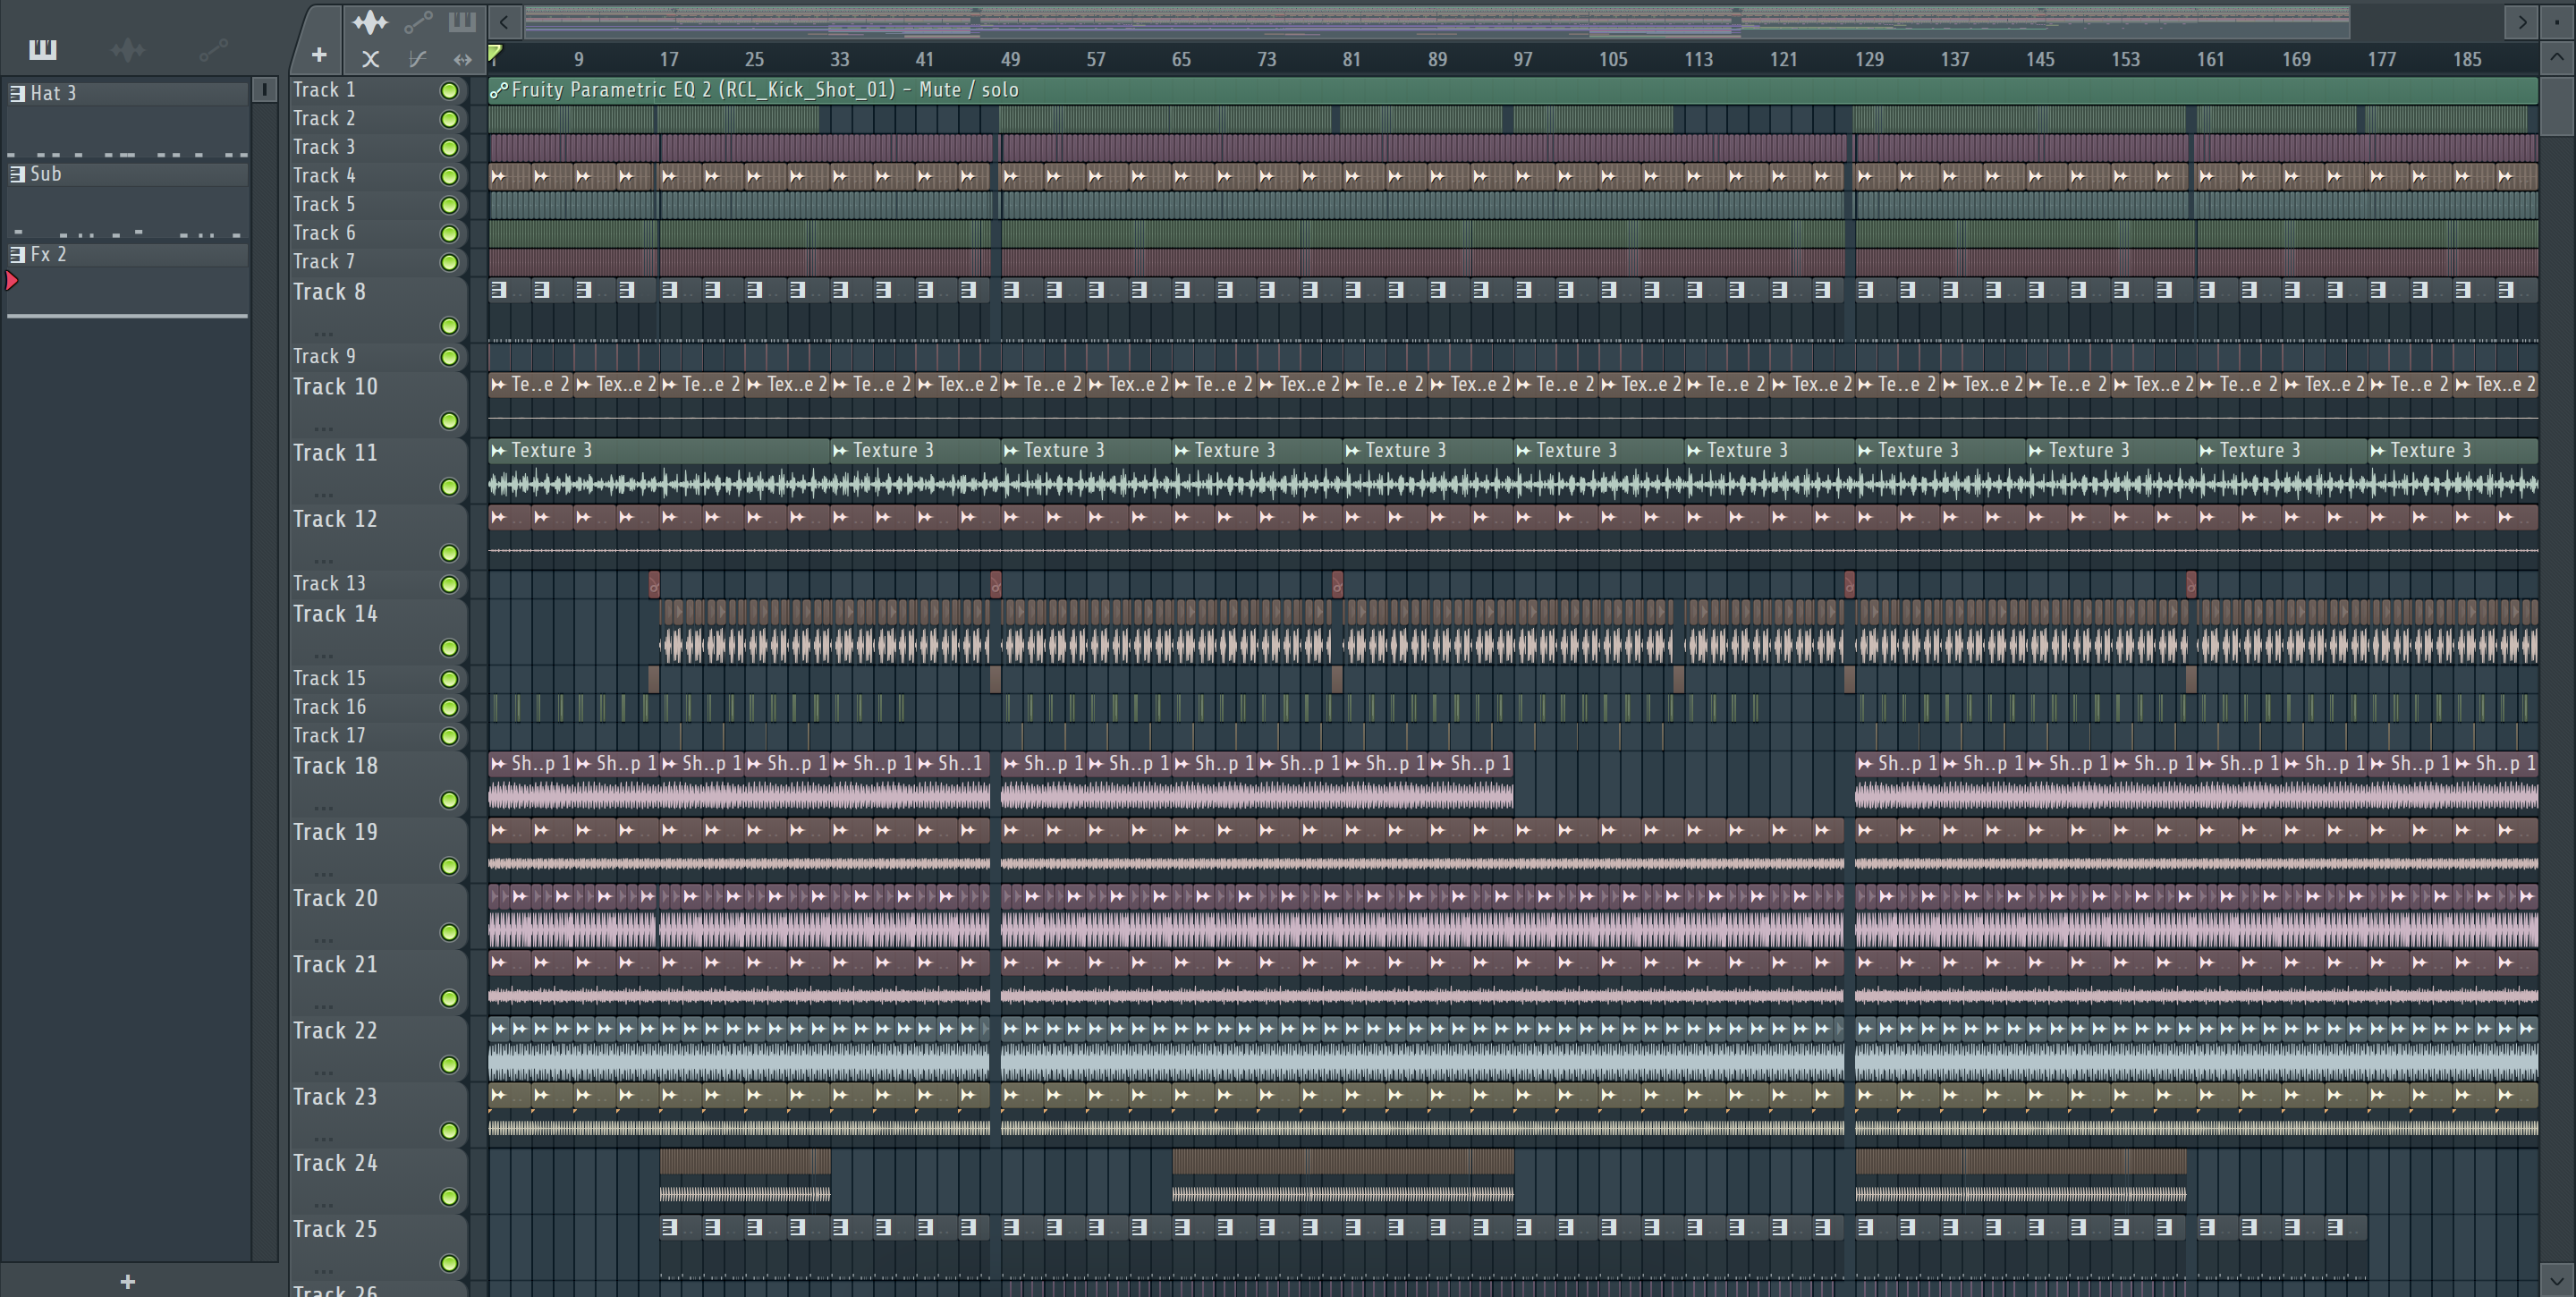This screenshot has width=2576, height=1297.
Task: Mute Track 1 with its green LED
Action: coord(450,91)
